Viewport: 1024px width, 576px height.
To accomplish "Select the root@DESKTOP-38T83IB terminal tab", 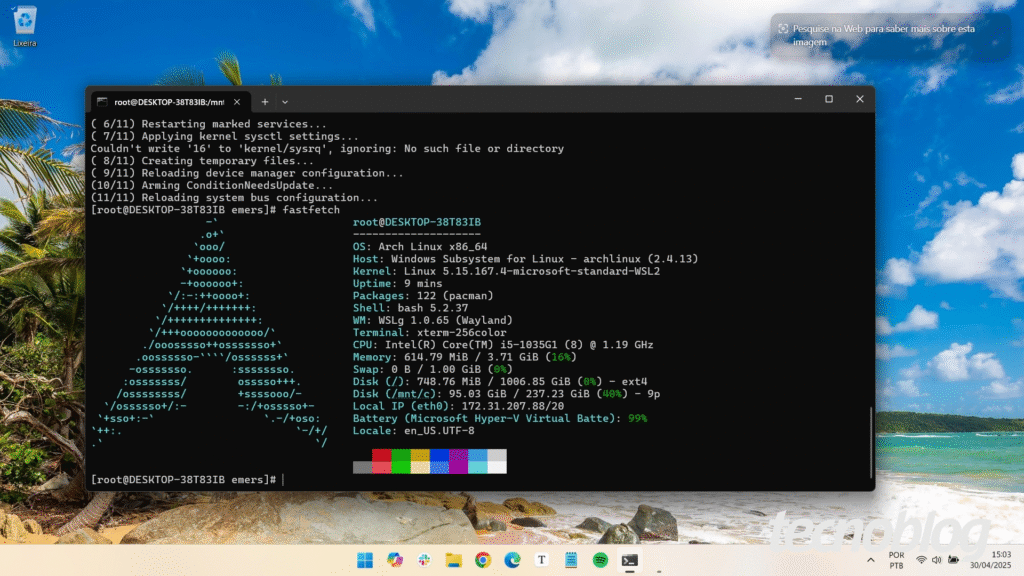I will pos(165,102).
